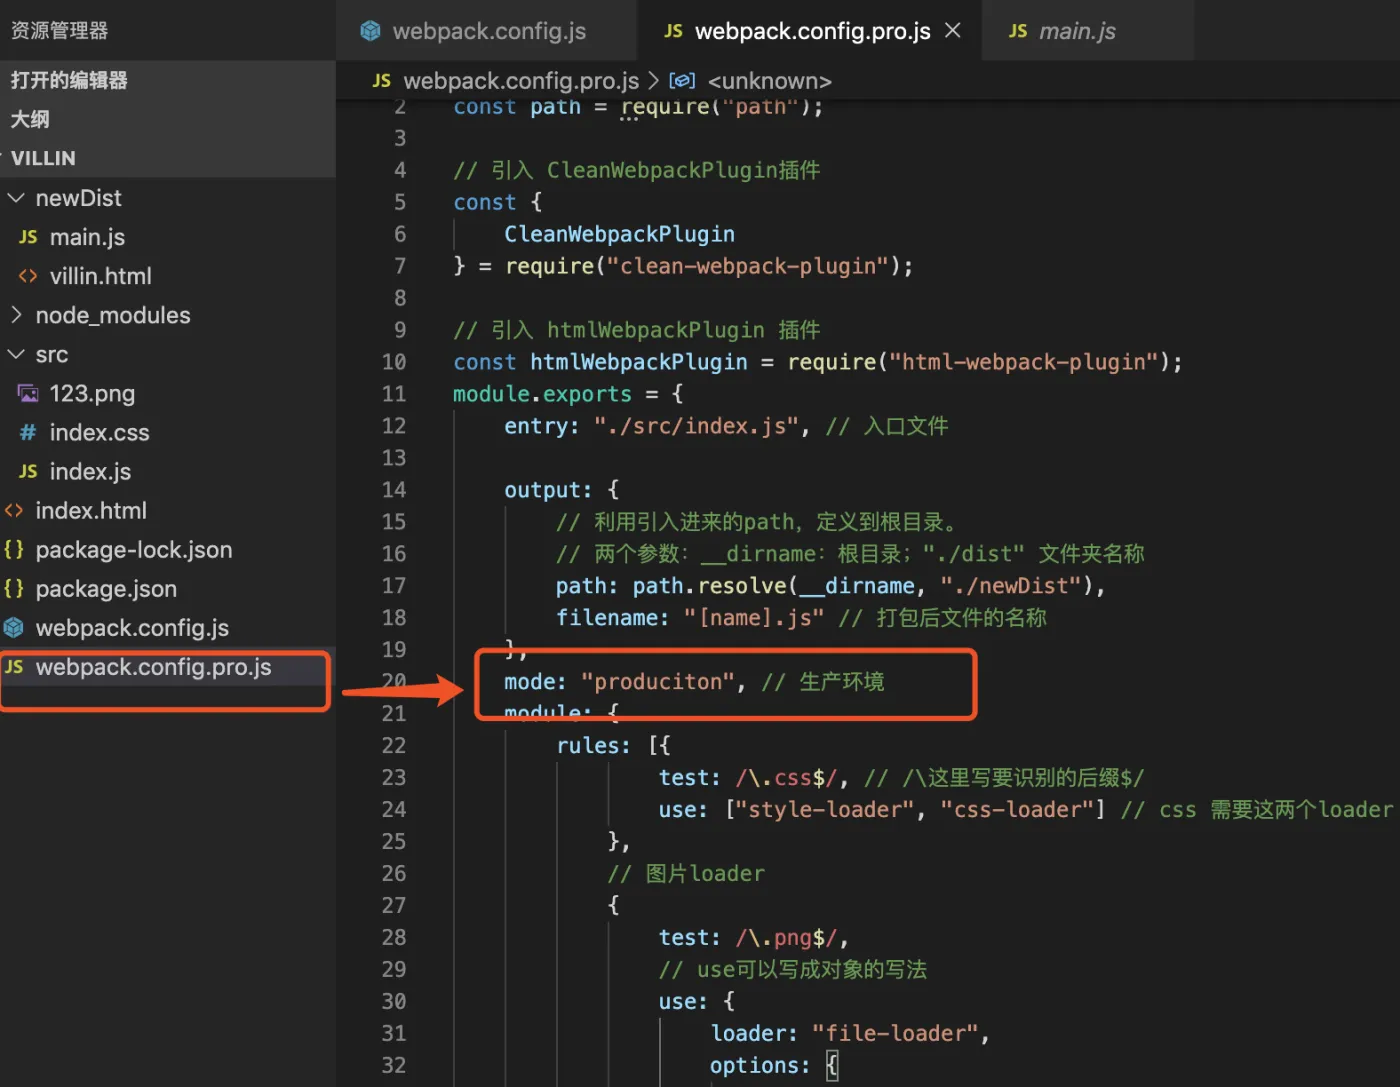Click "style-loader" string on line 24

click(x=825, y=810)
